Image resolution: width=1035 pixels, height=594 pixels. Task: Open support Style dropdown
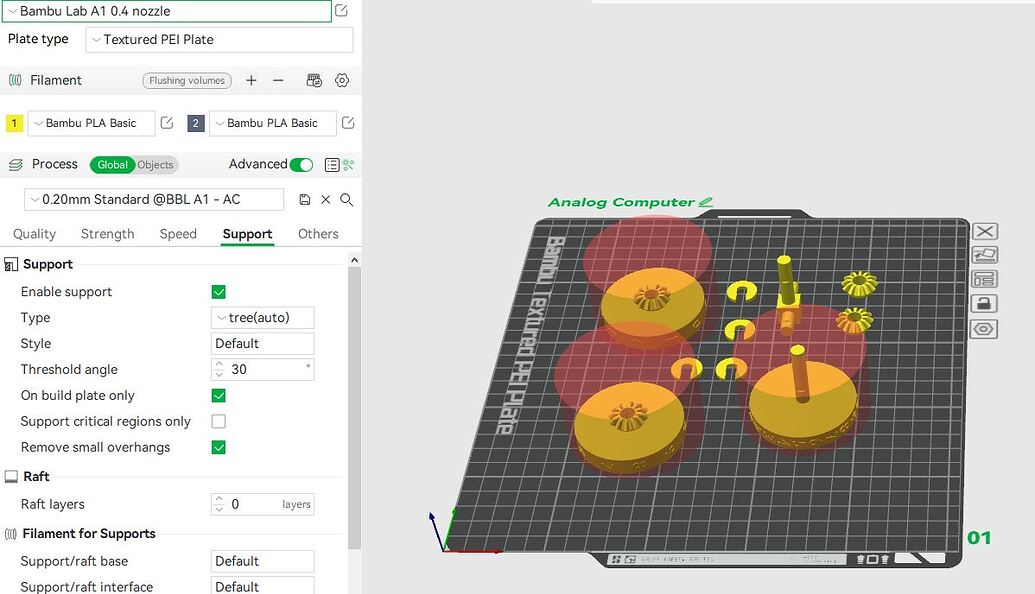tap(262, 343)
